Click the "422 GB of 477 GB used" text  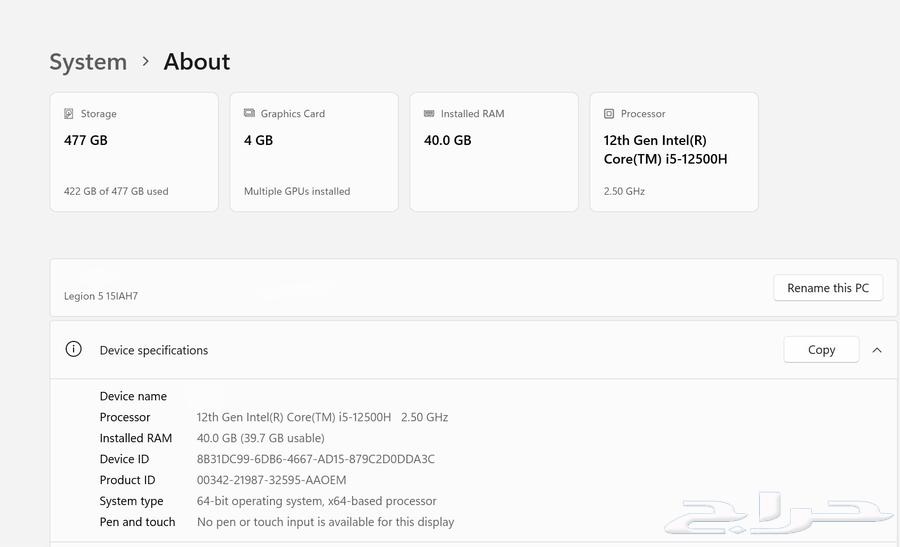coord(116,191)
